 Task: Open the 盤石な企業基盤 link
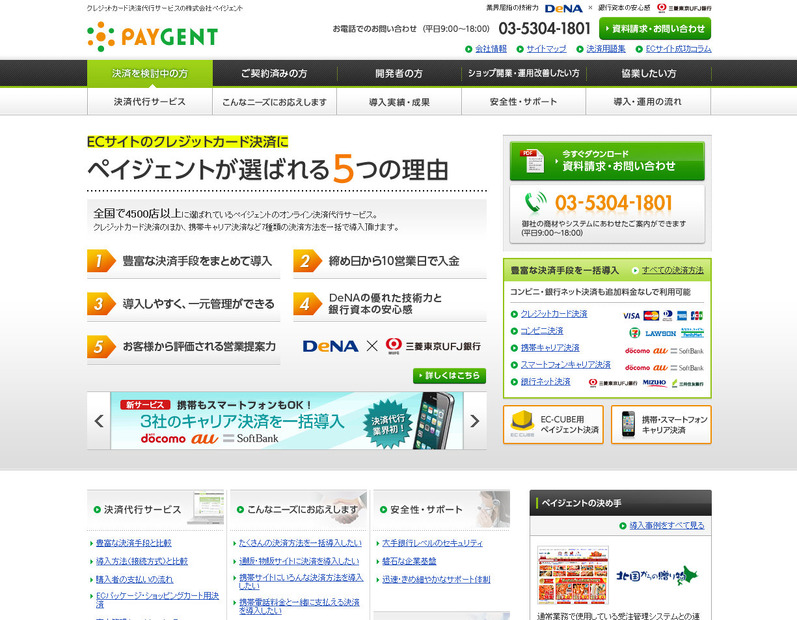click(x=409, y=561)
